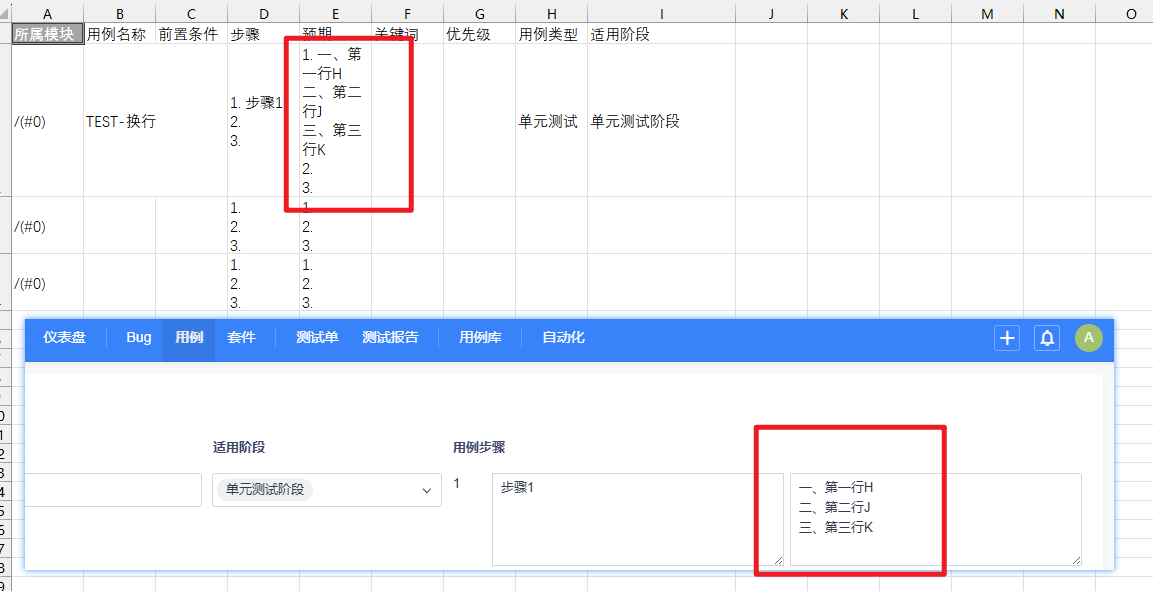
Task: Open the 用例库 tab
Action: 480,337
